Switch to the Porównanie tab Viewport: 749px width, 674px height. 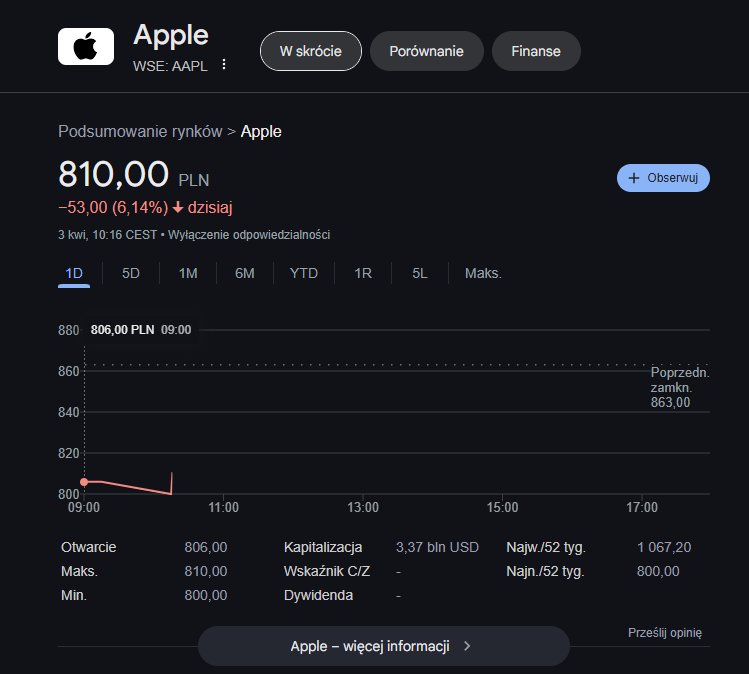(x=427, y=51)
